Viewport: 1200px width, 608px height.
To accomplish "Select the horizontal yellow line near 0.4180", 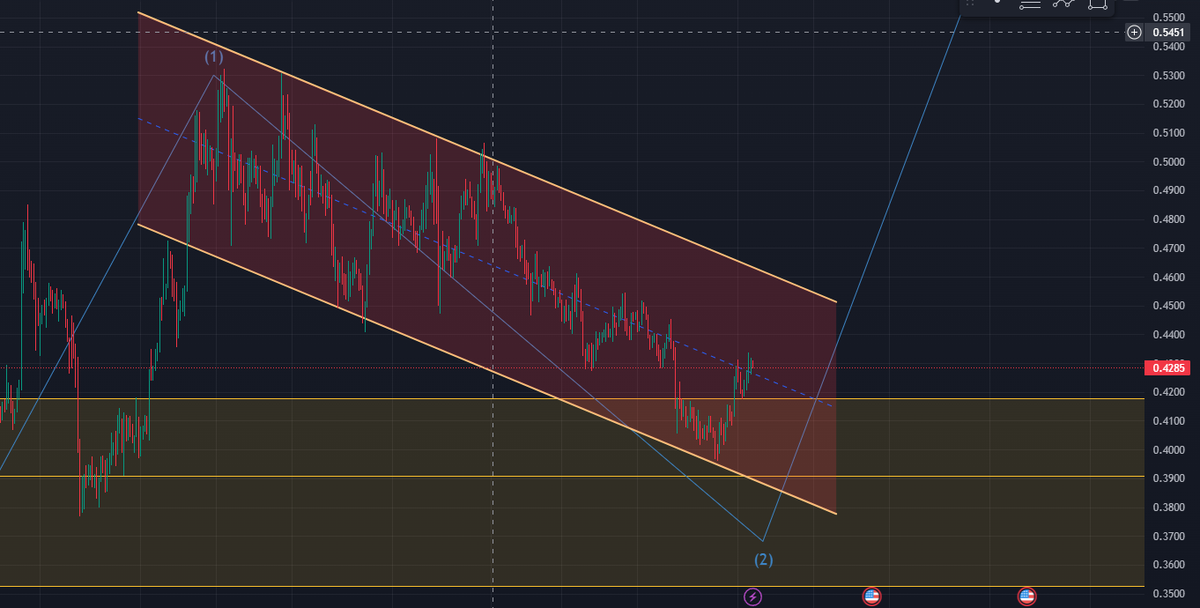I will click(x=300, y=399).
